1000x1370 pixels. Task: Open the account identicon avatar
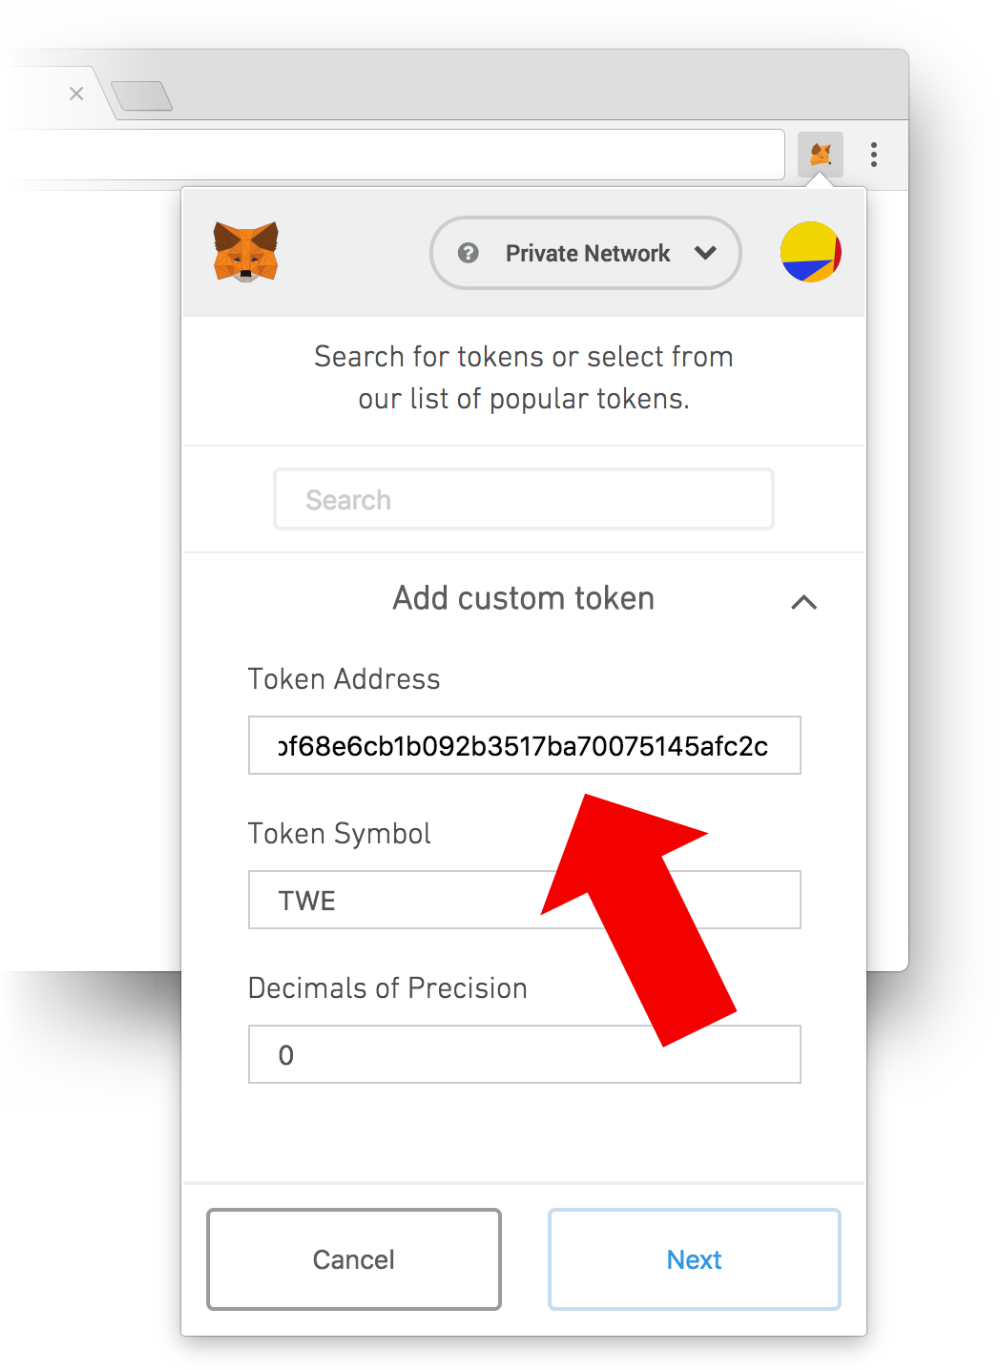point(810,252)
